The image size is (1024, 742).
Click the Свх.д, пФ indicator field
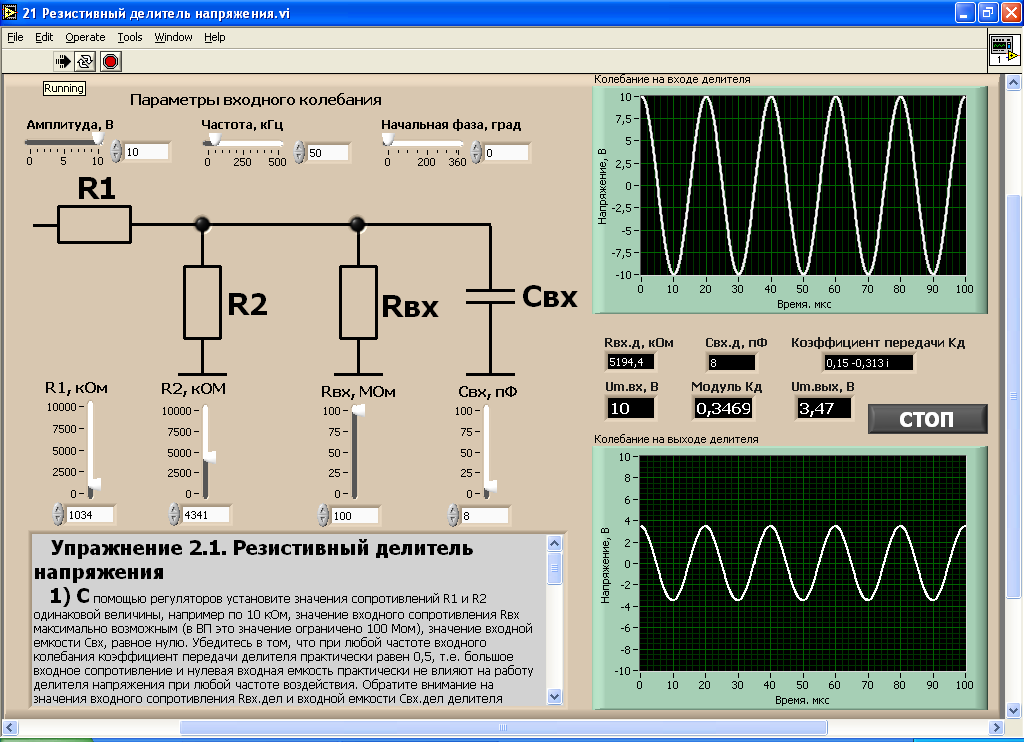(x=732, y=362)
